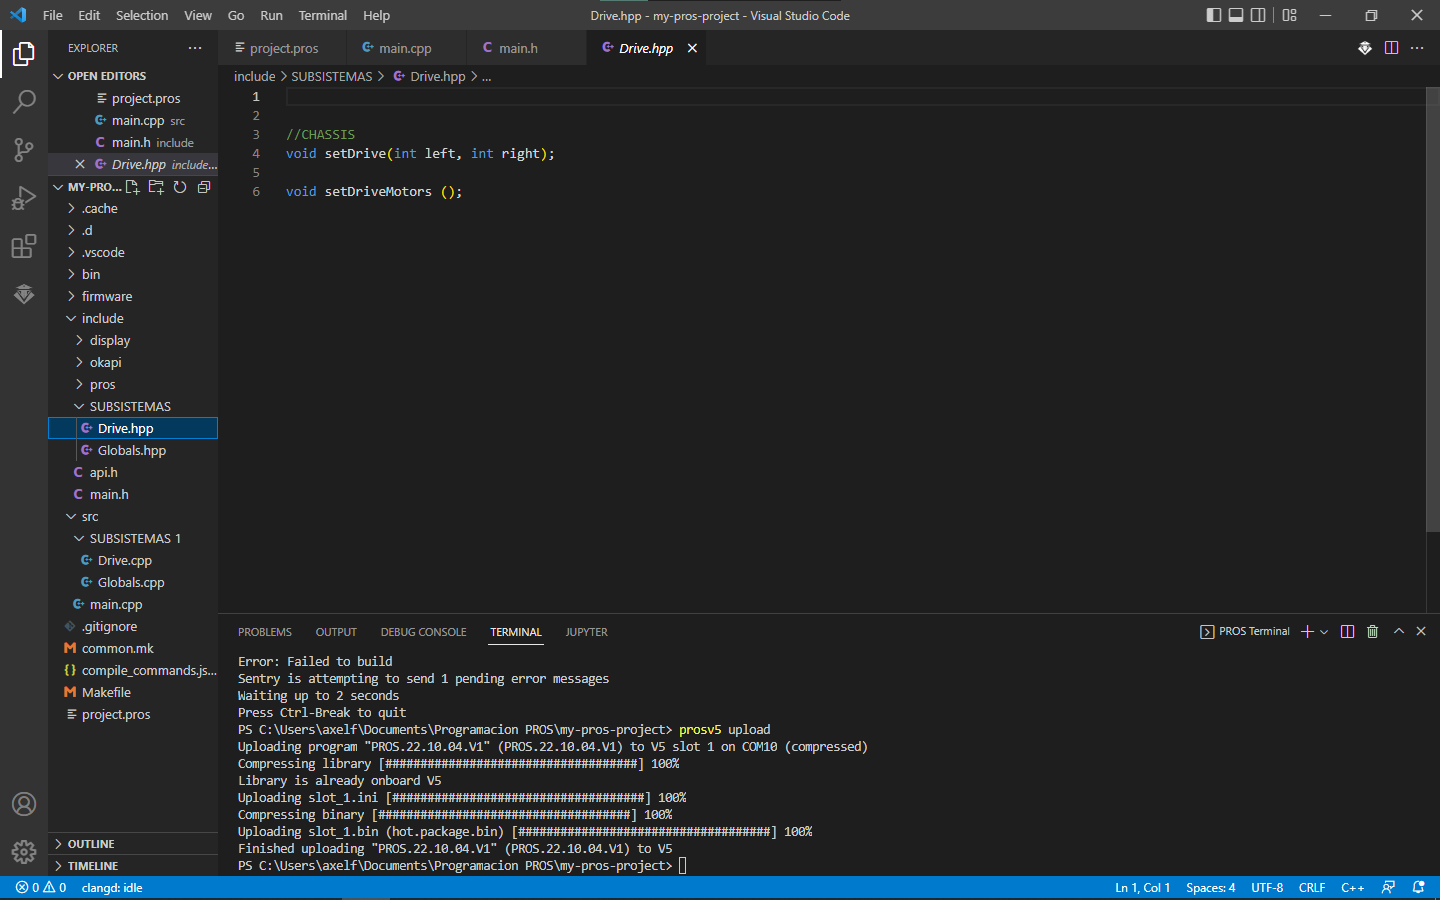Open Source Control view
1440x900 pixels.
[x=24, y=149]
